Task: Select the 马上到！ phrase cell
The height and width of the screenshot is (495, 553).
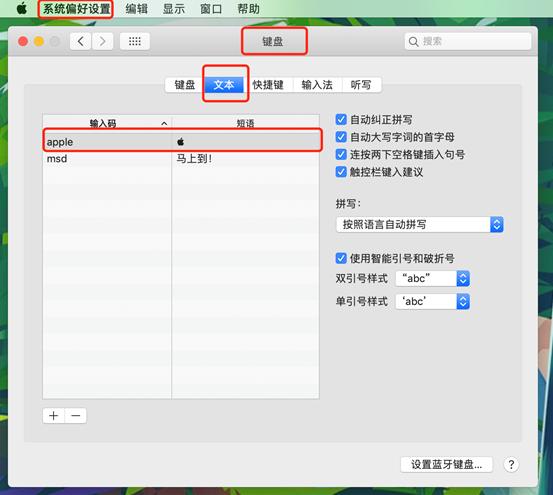Action: [x=245, y=159]
